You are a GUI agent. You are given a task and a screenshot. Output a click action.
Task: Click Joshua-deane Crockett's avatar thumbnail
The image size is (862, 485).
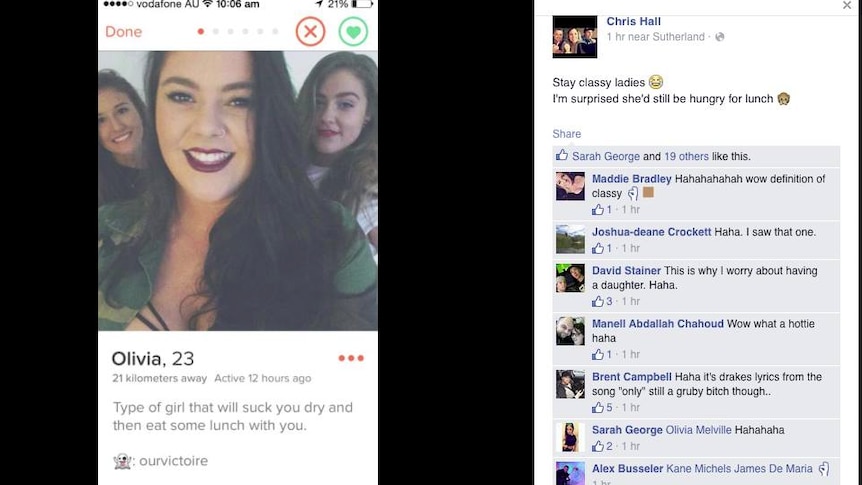coord(570,239)
